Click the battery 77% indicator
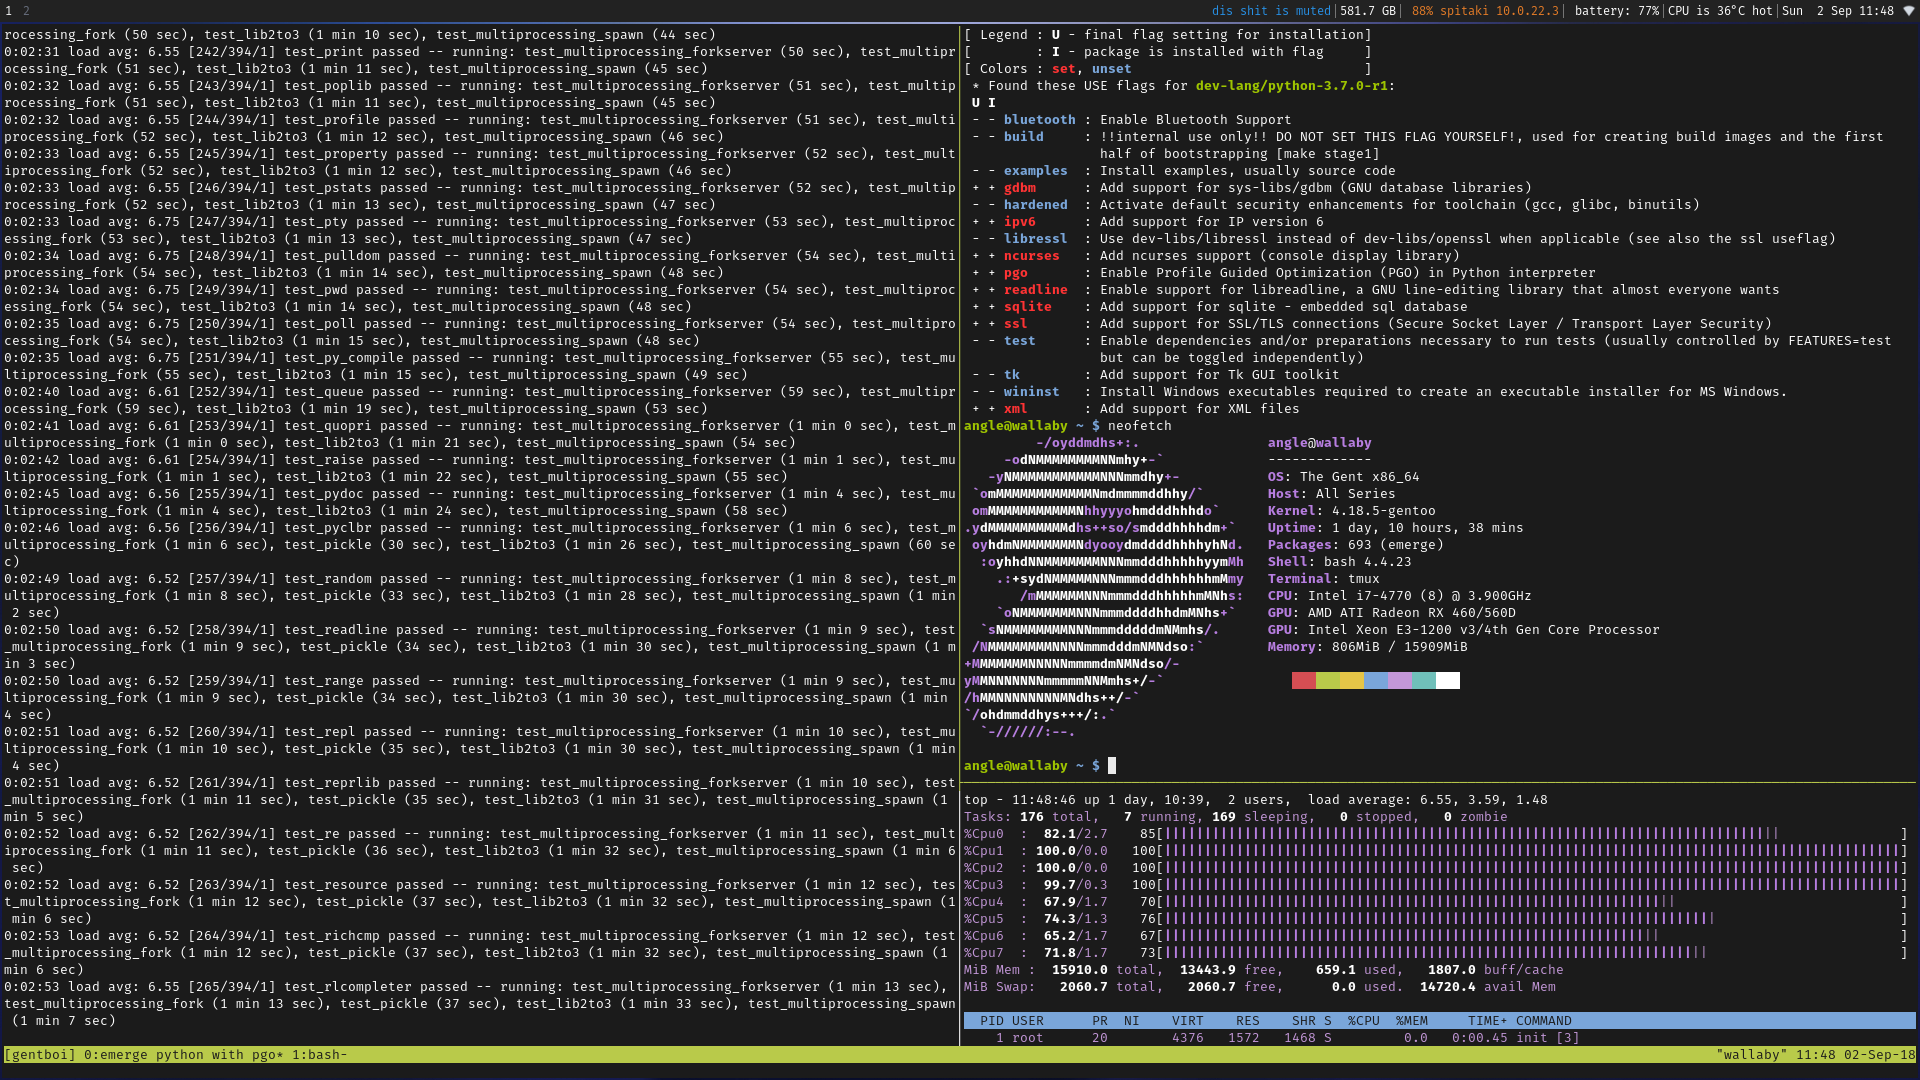This screenshot has width=1920, height=1080. point(1616,11)
